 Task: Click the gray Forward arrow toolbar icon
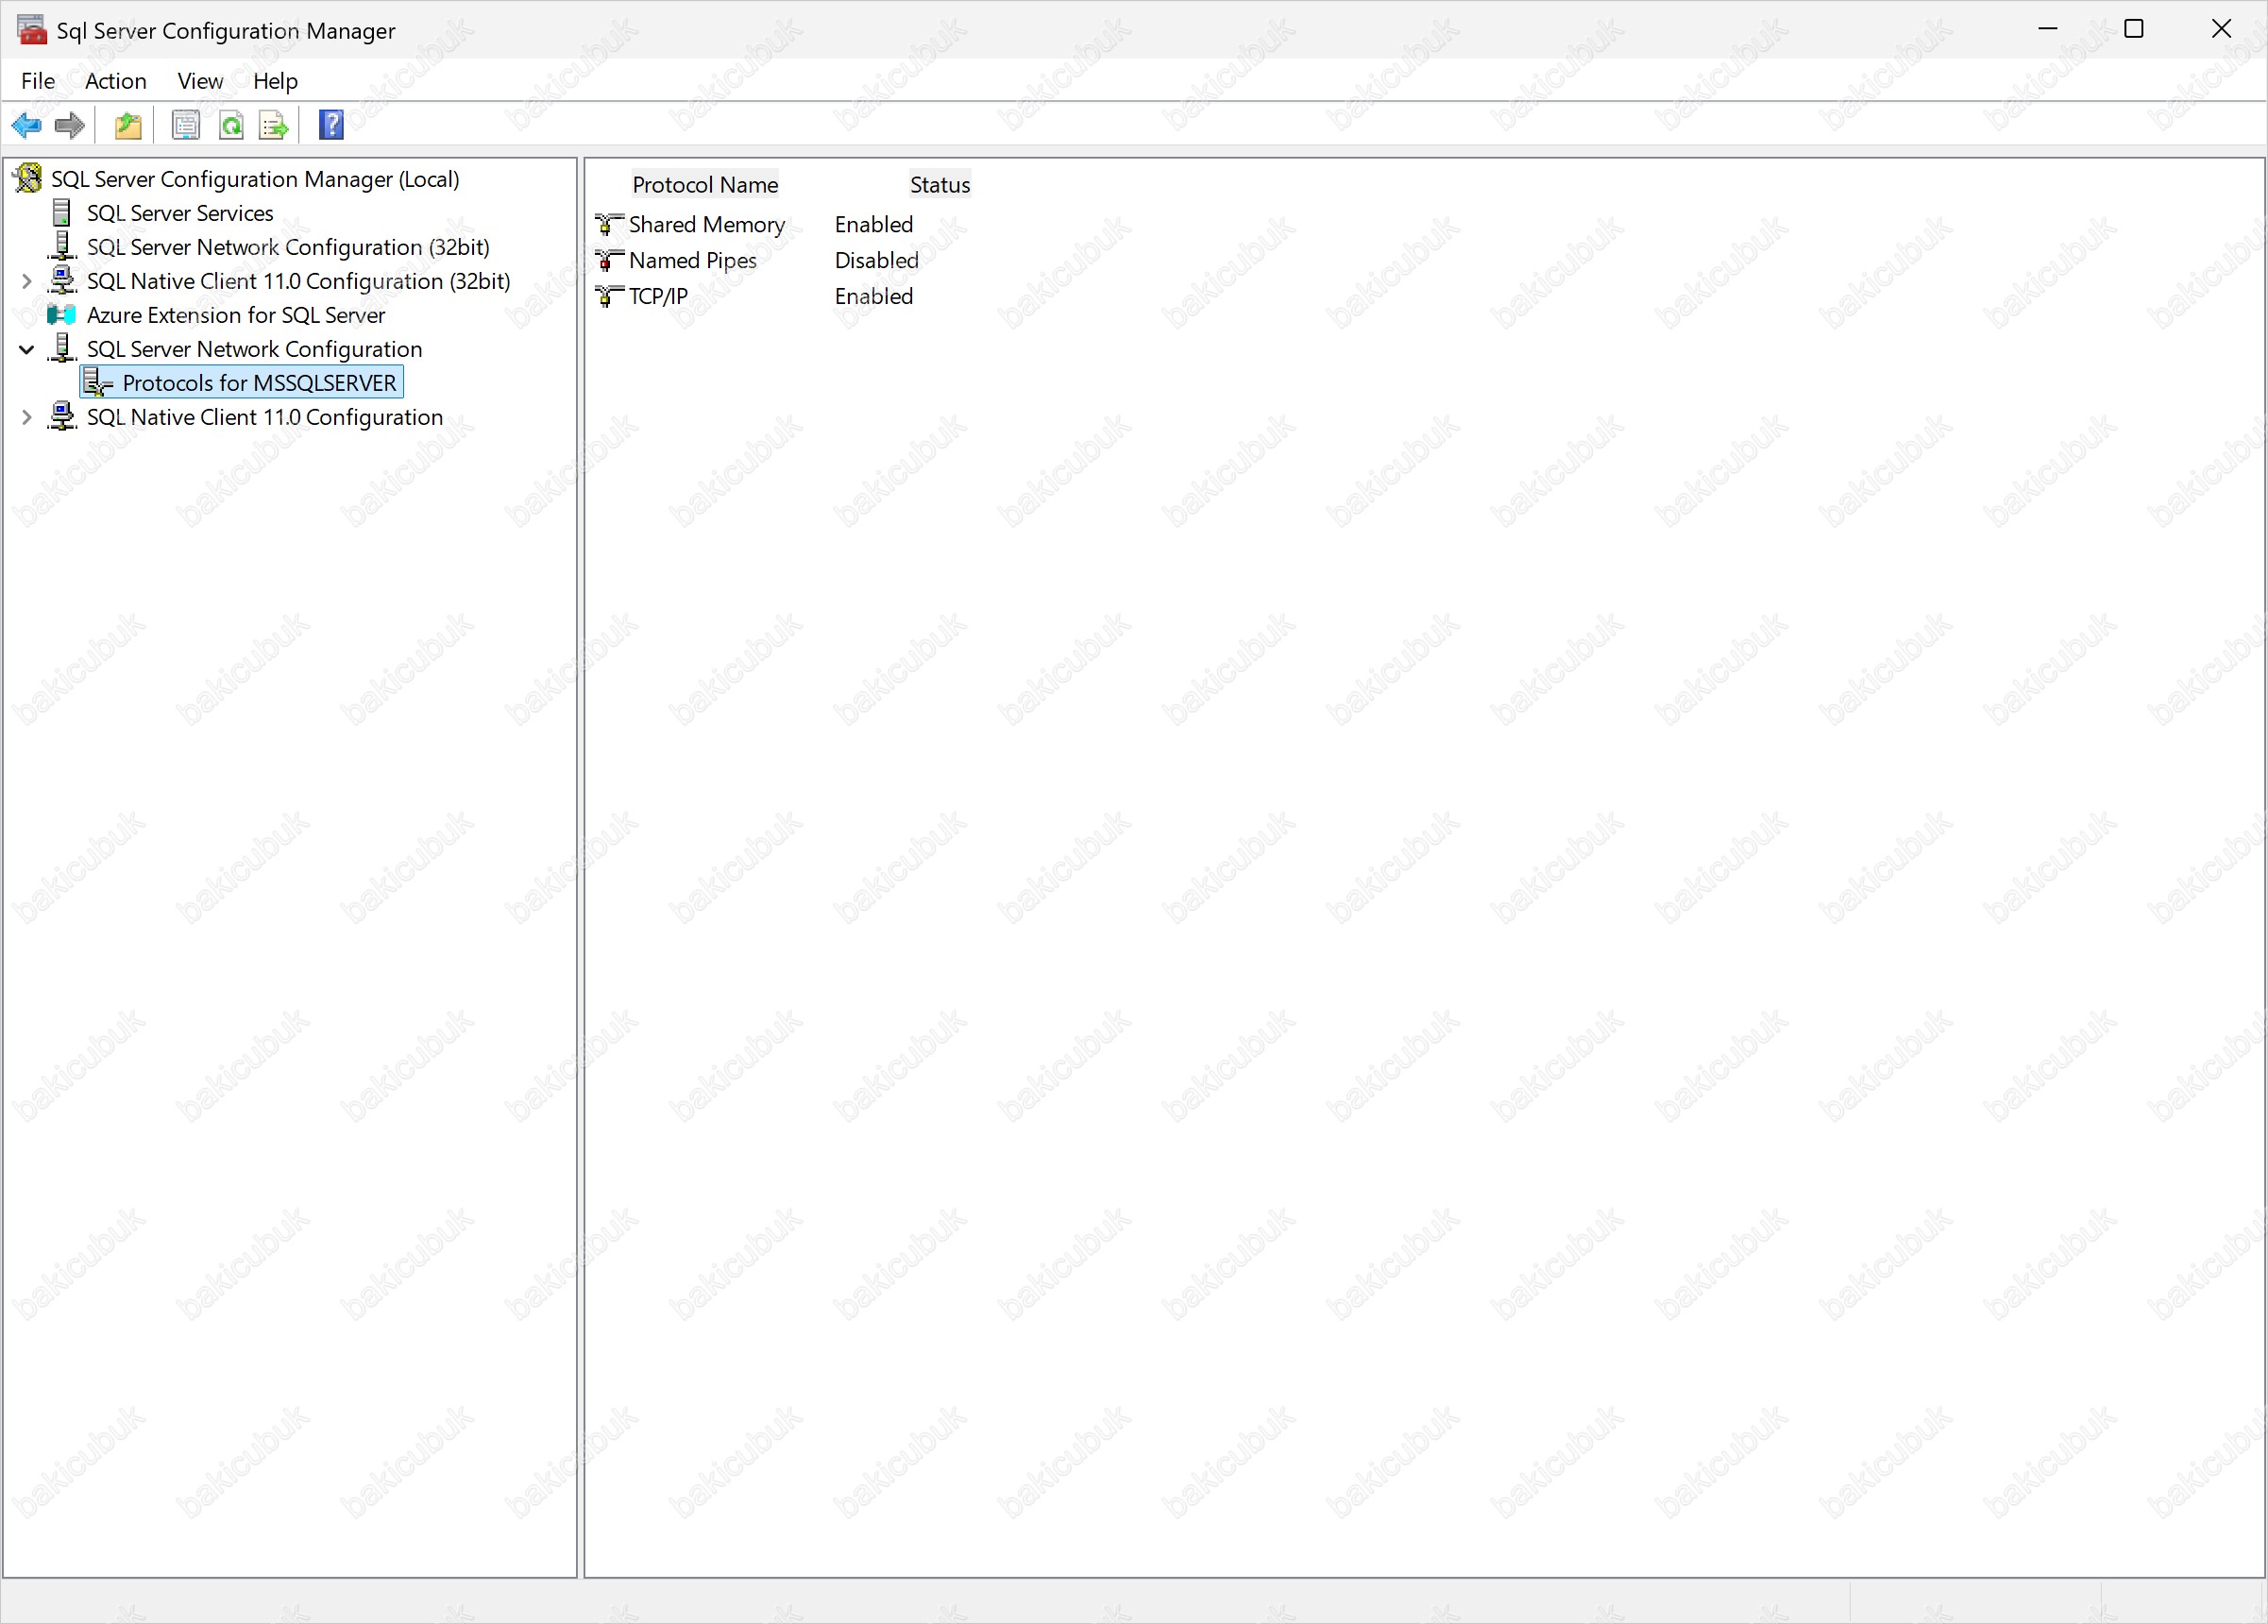tap(69, 125)
